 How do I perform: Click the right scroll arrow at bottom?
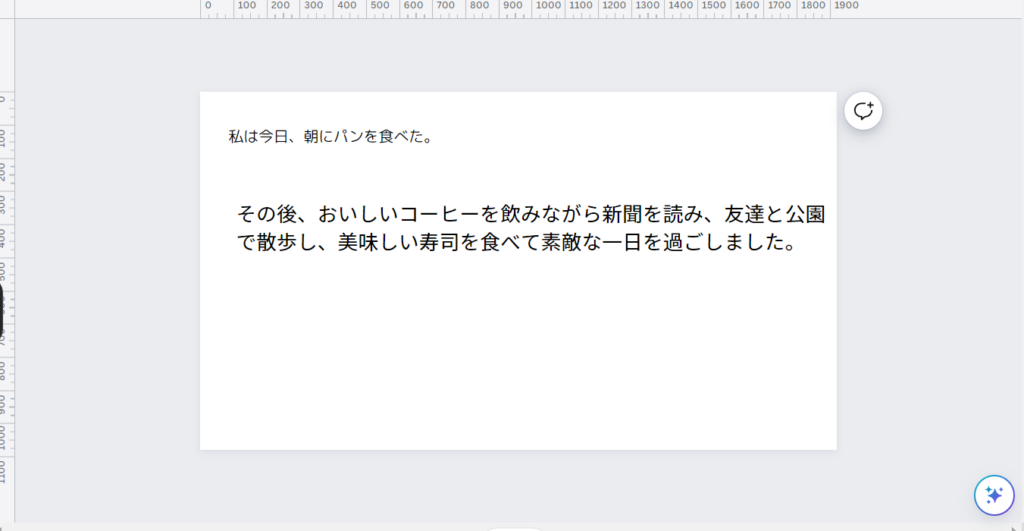pos(1014,528)
